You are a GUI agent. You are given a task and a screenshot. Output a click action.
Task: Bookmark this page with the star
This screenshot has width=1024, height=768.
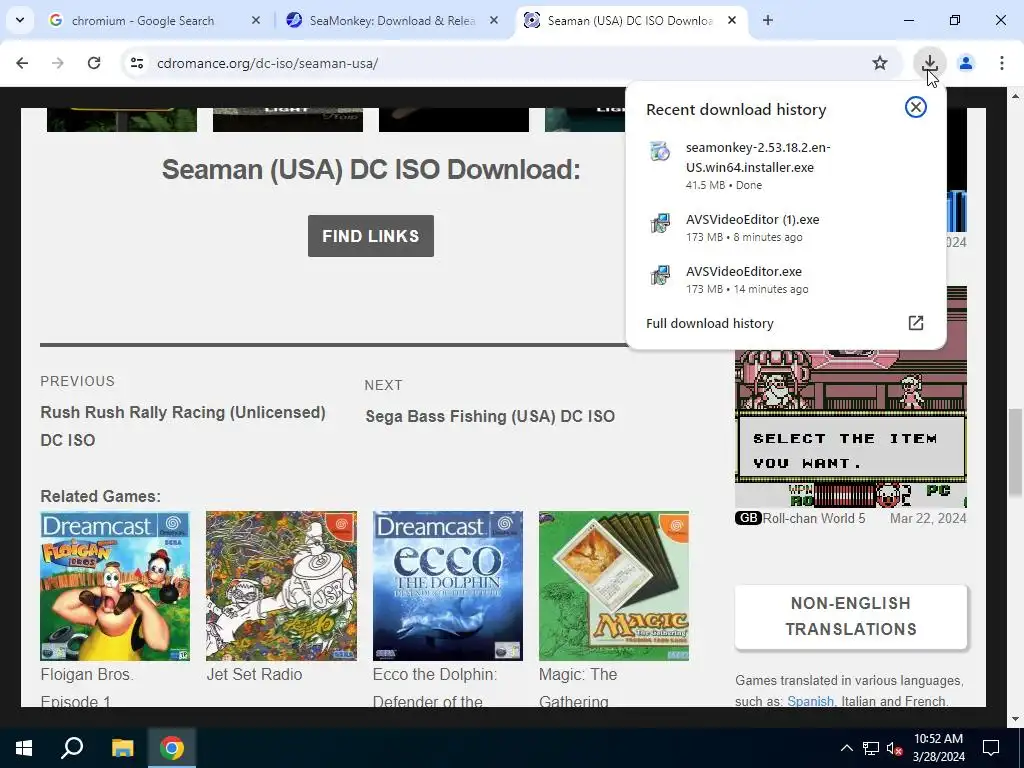click(880, 63)
